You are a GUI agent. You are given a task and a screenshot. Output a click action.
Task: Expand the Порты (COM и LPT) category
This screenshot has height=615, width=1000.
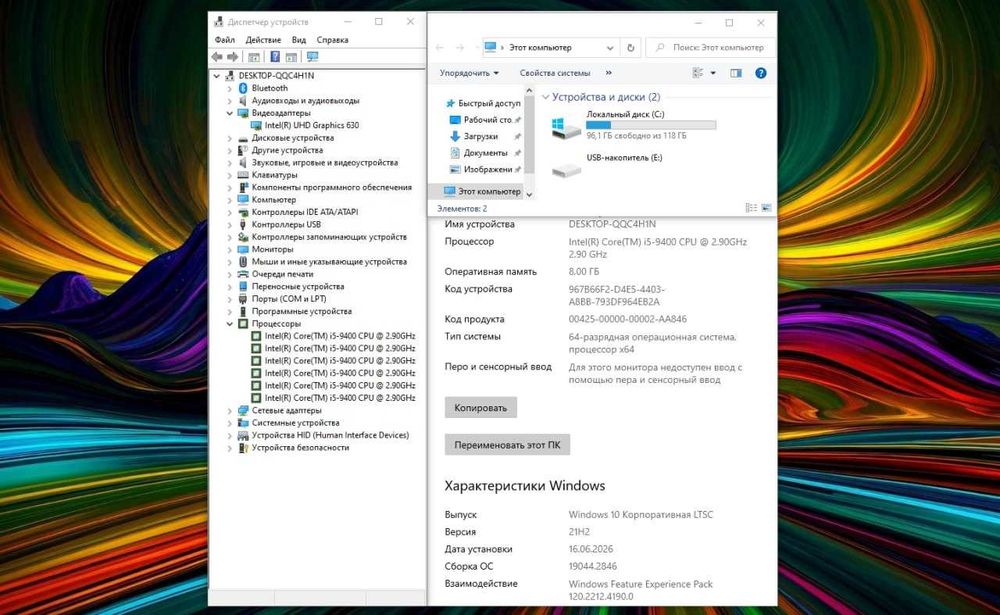click(x=230, y=299)
